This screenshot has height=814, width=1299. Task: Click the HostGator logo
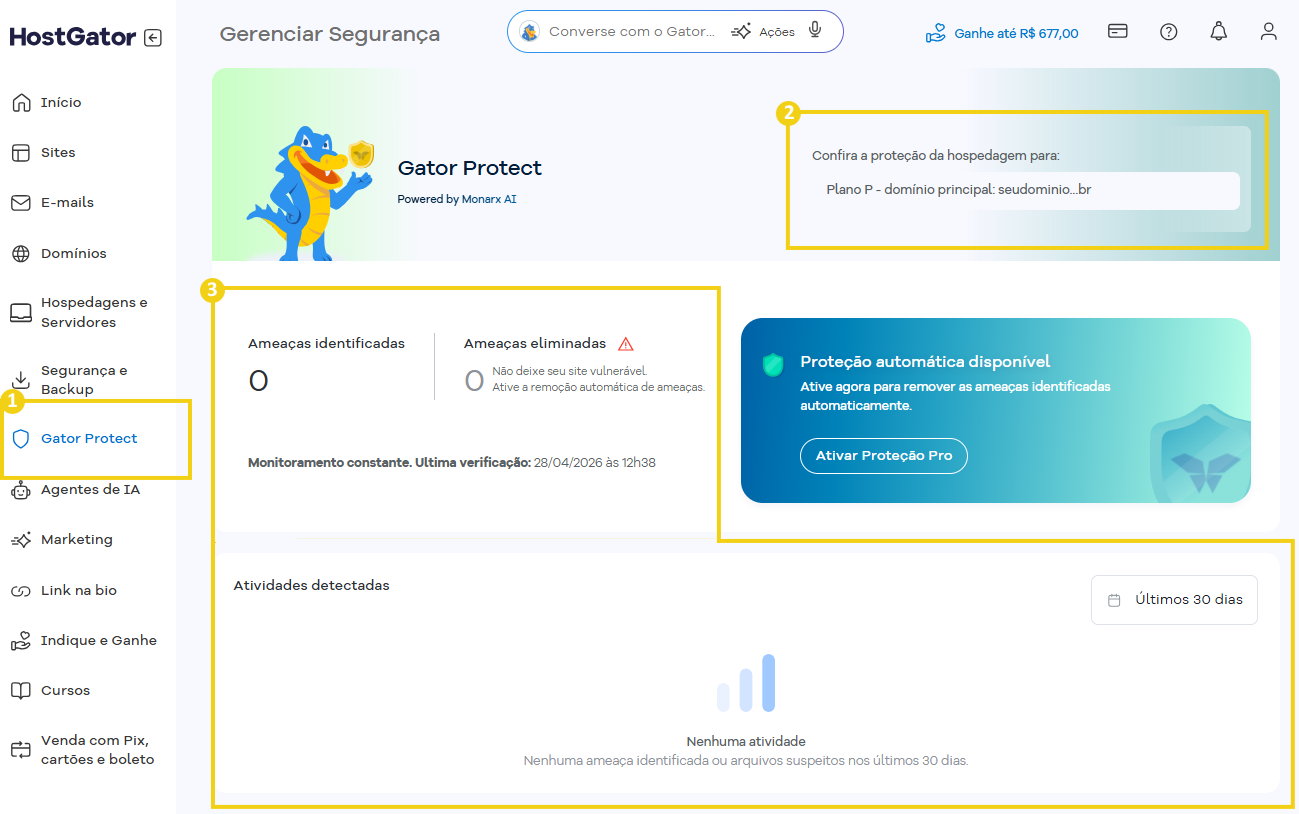pyautogui.click(x=73, y=37)
